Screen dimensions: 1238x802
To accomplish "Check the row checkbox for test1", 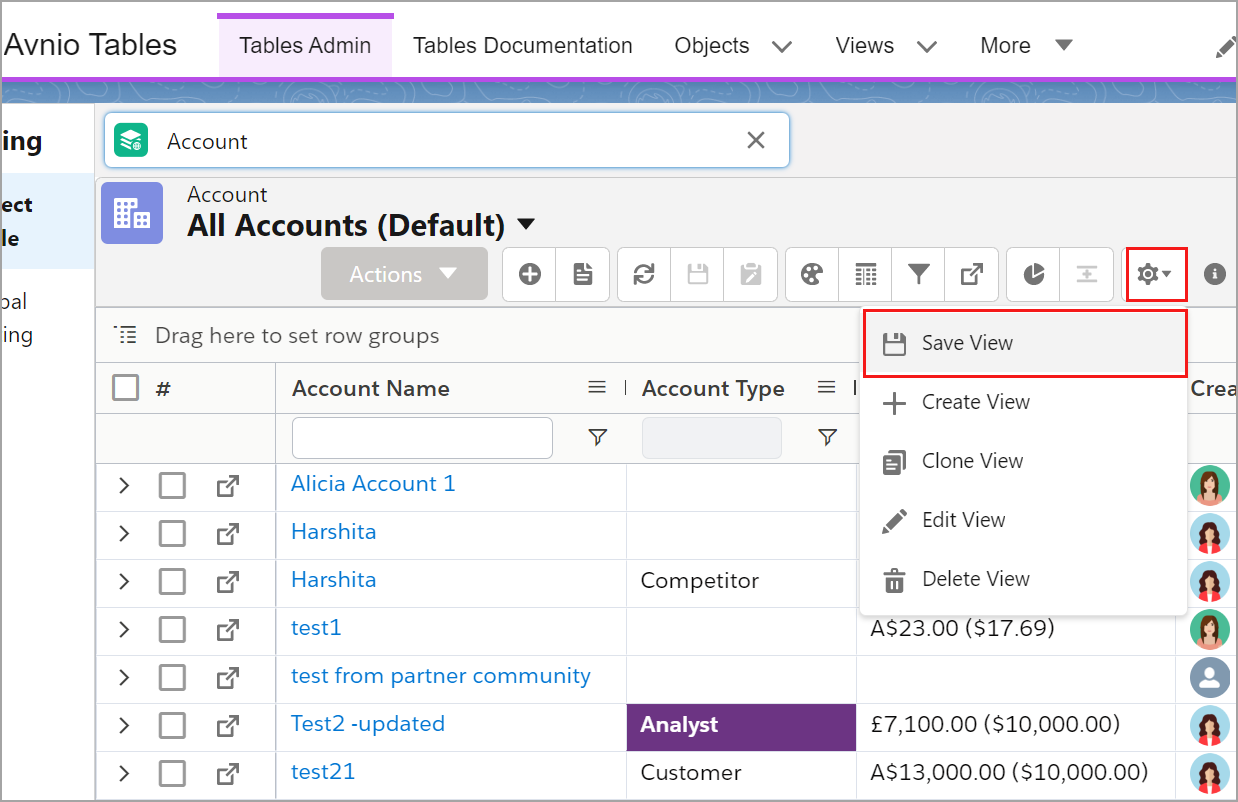I will (x=172, y=630).
